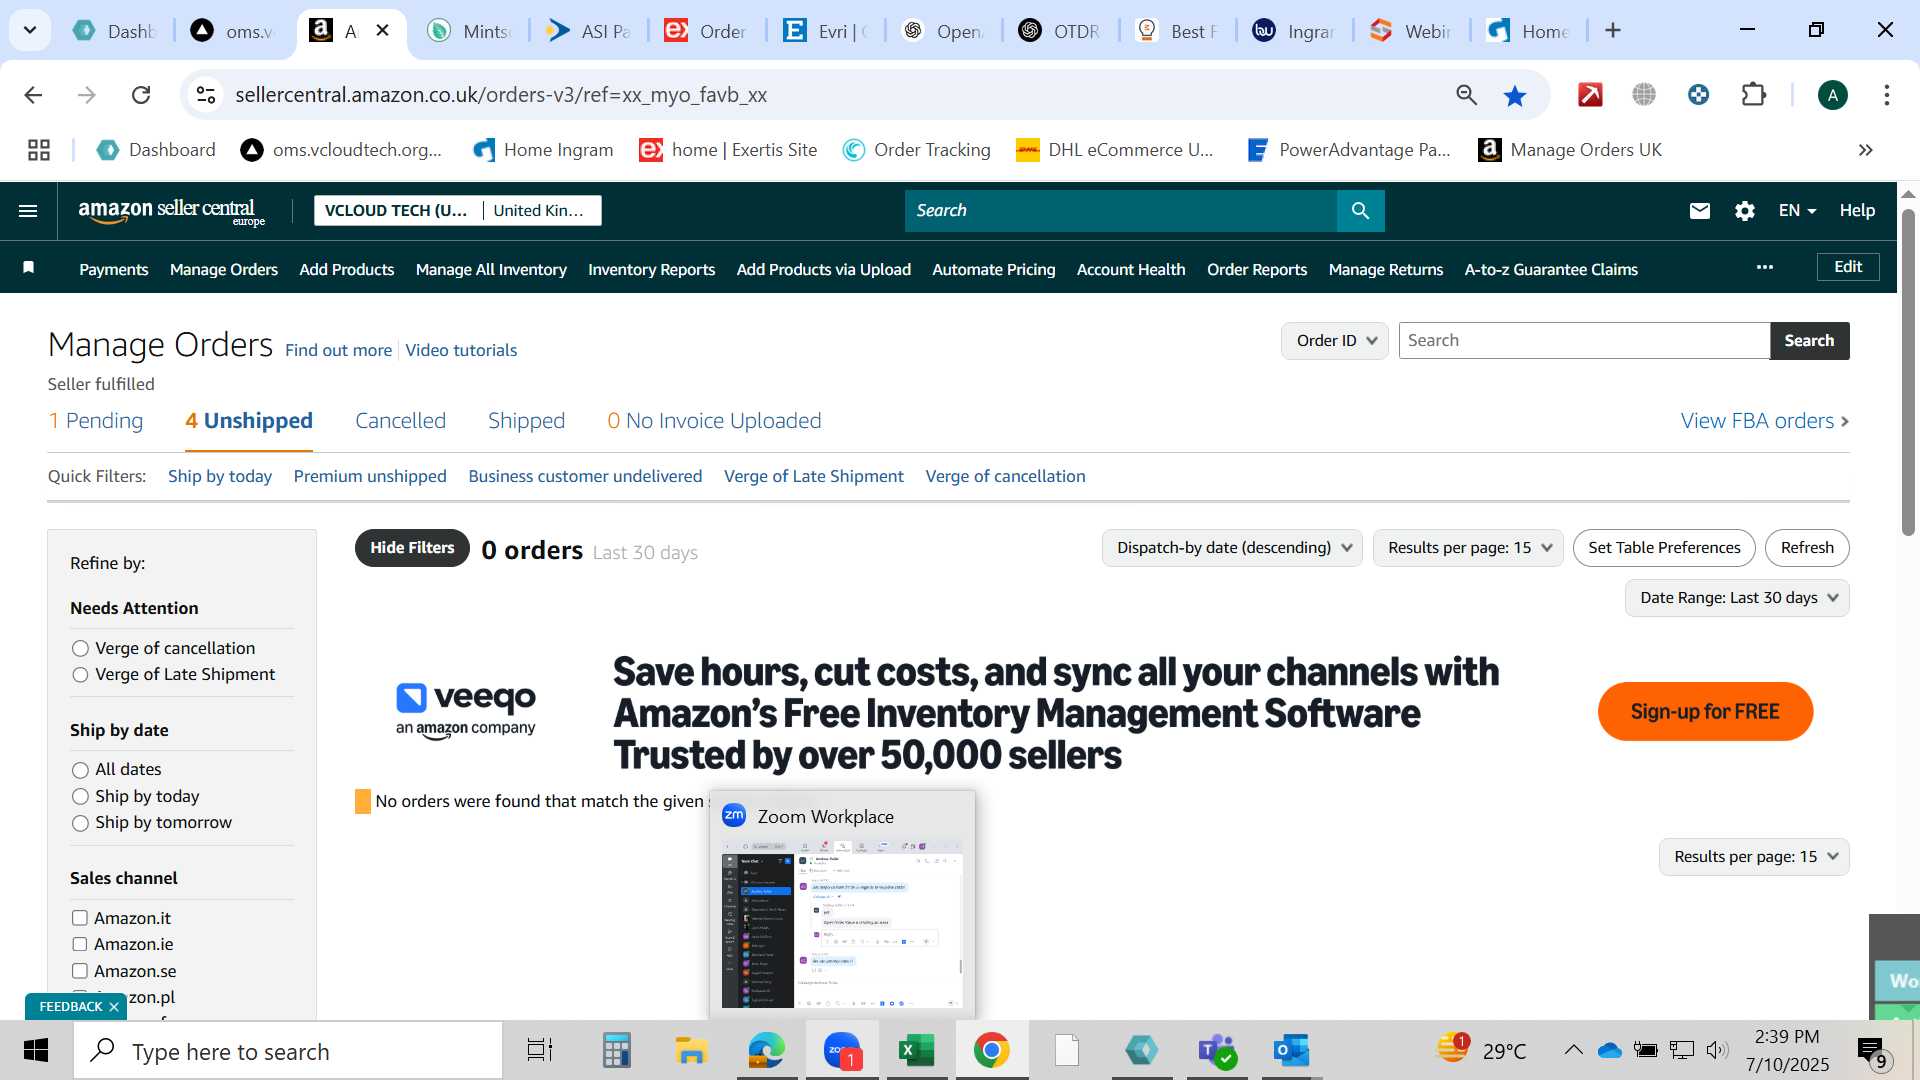Click the Seller Central search magnifier button
1920x1080 pixels.
[x=1360, y=211]
